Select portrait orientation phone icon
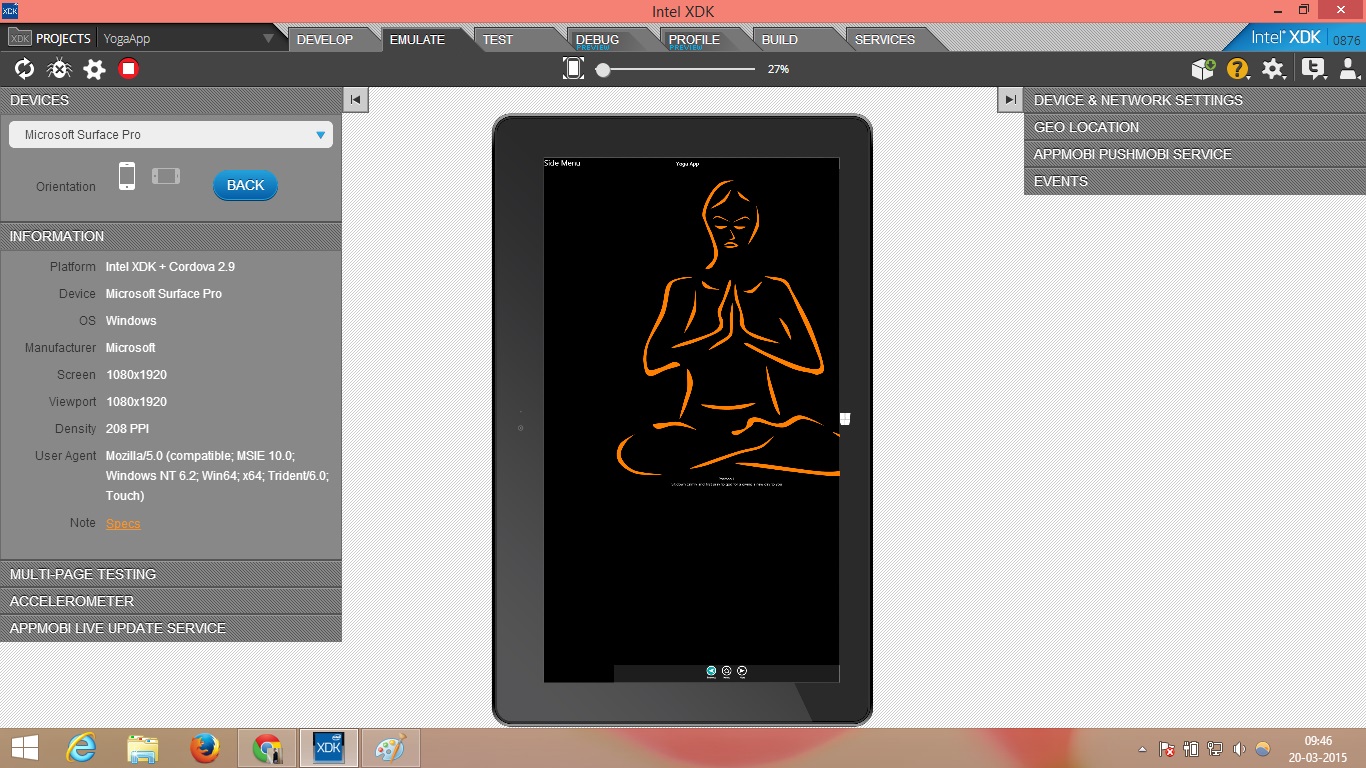This screenshot has height=768, width=1366. (127, 176)
